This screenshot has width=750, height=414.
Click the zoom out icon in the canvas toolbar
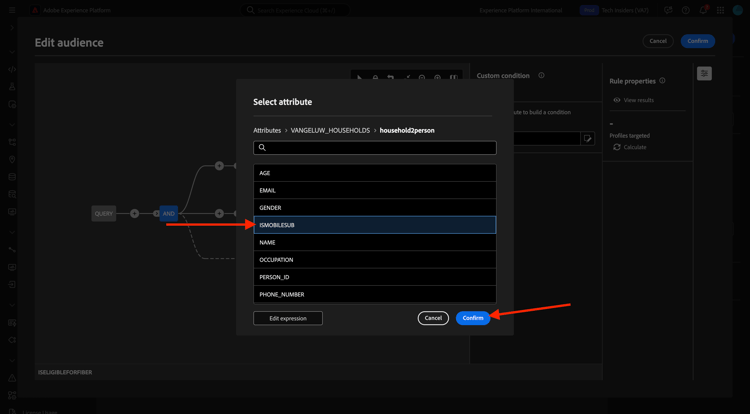point(422,77)
